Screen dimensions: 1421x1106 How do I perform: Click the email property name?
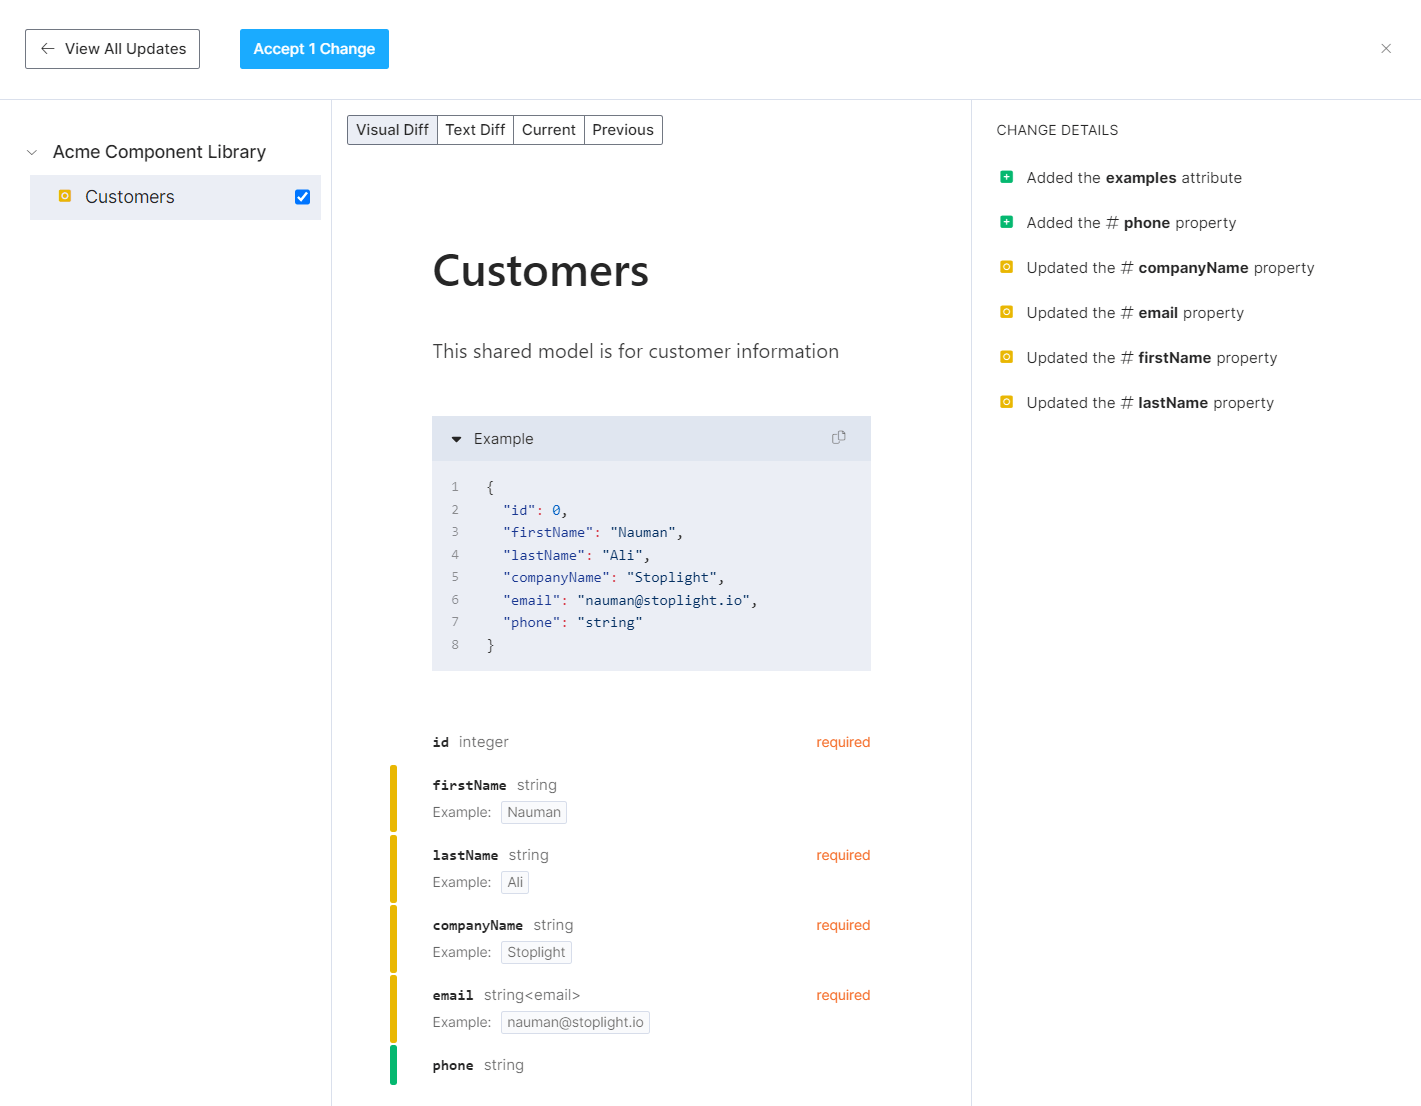[x=453, y=995]
